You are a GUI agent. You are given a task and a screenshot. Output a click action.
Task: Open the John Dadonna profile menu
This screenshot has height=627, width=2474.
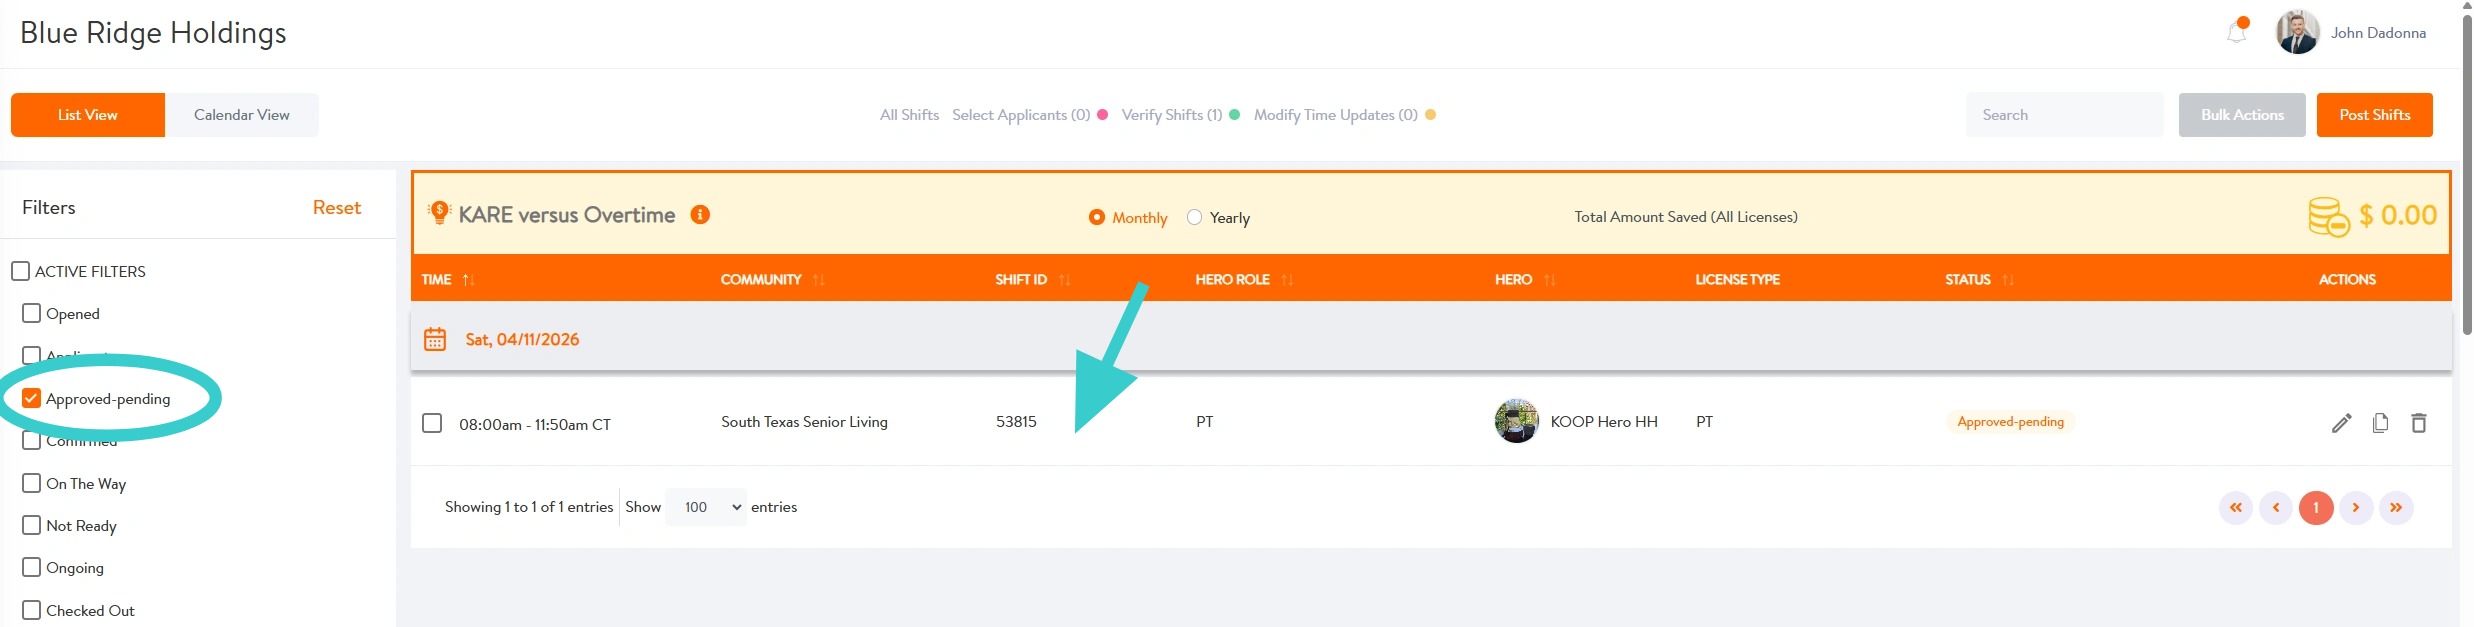tap(2350, 33)
